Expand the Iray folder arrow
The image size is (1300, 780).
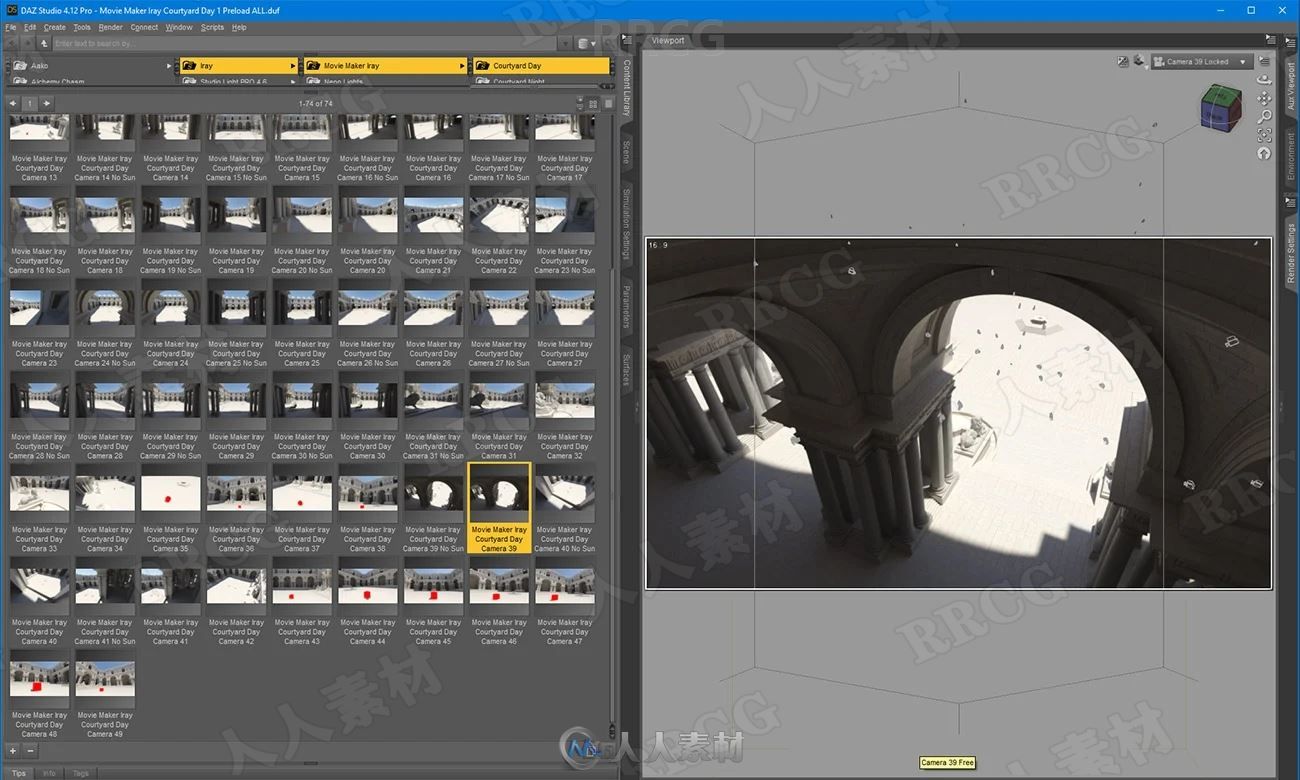click(293, 65)
